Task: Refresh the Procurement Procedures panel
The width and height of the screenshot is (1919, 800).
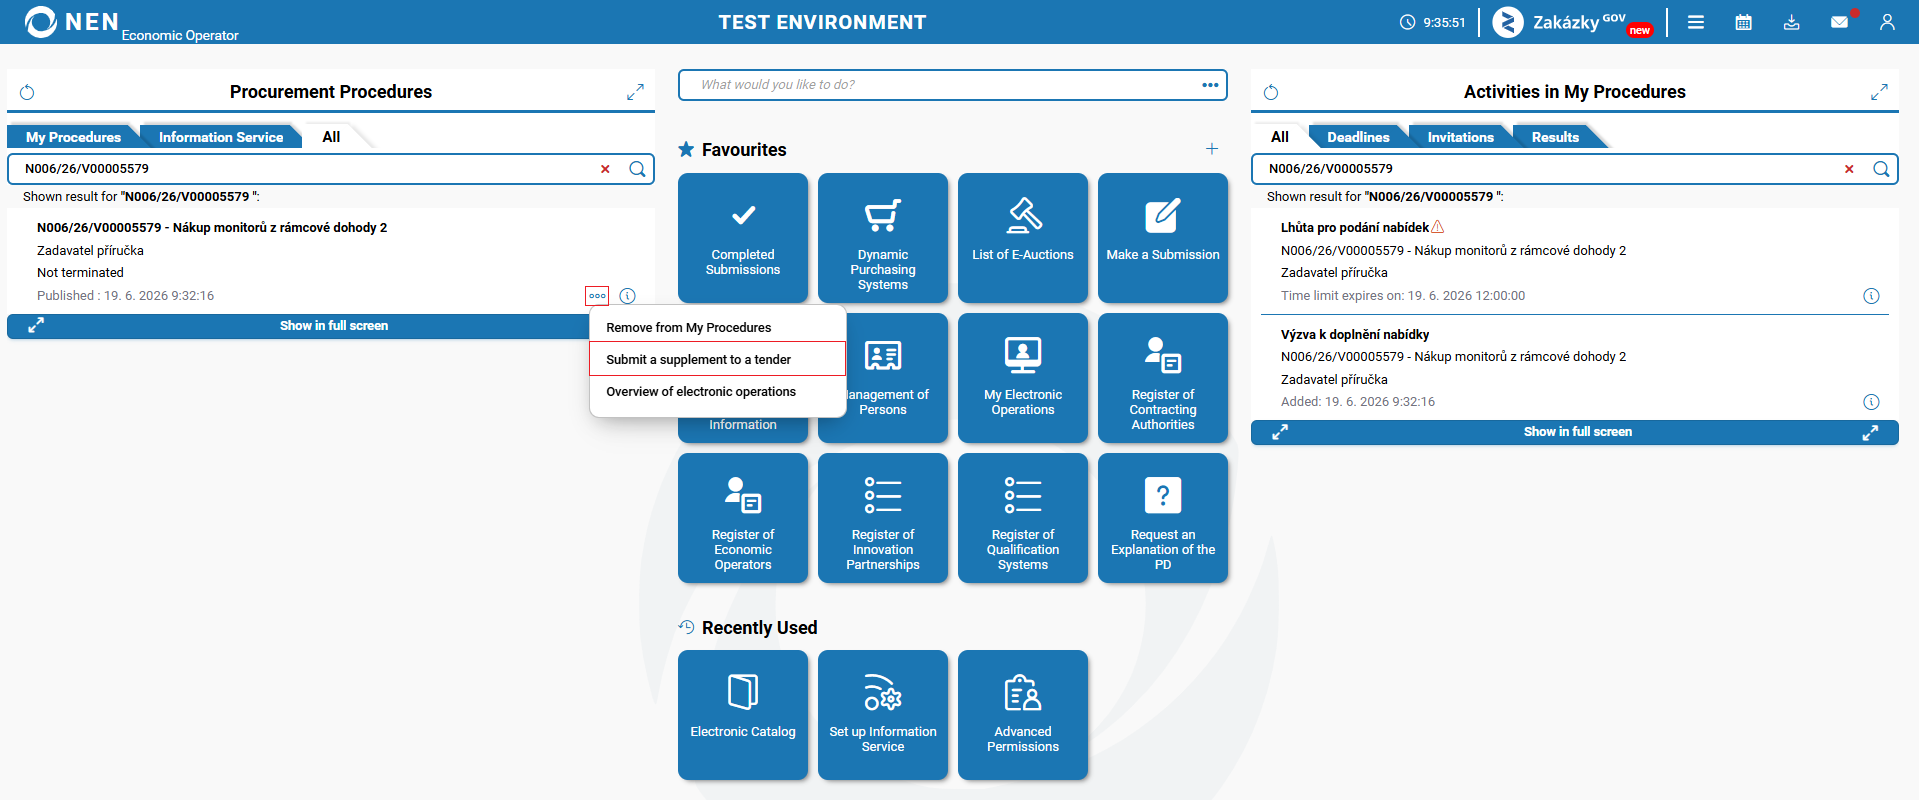Action: (27, 92)
